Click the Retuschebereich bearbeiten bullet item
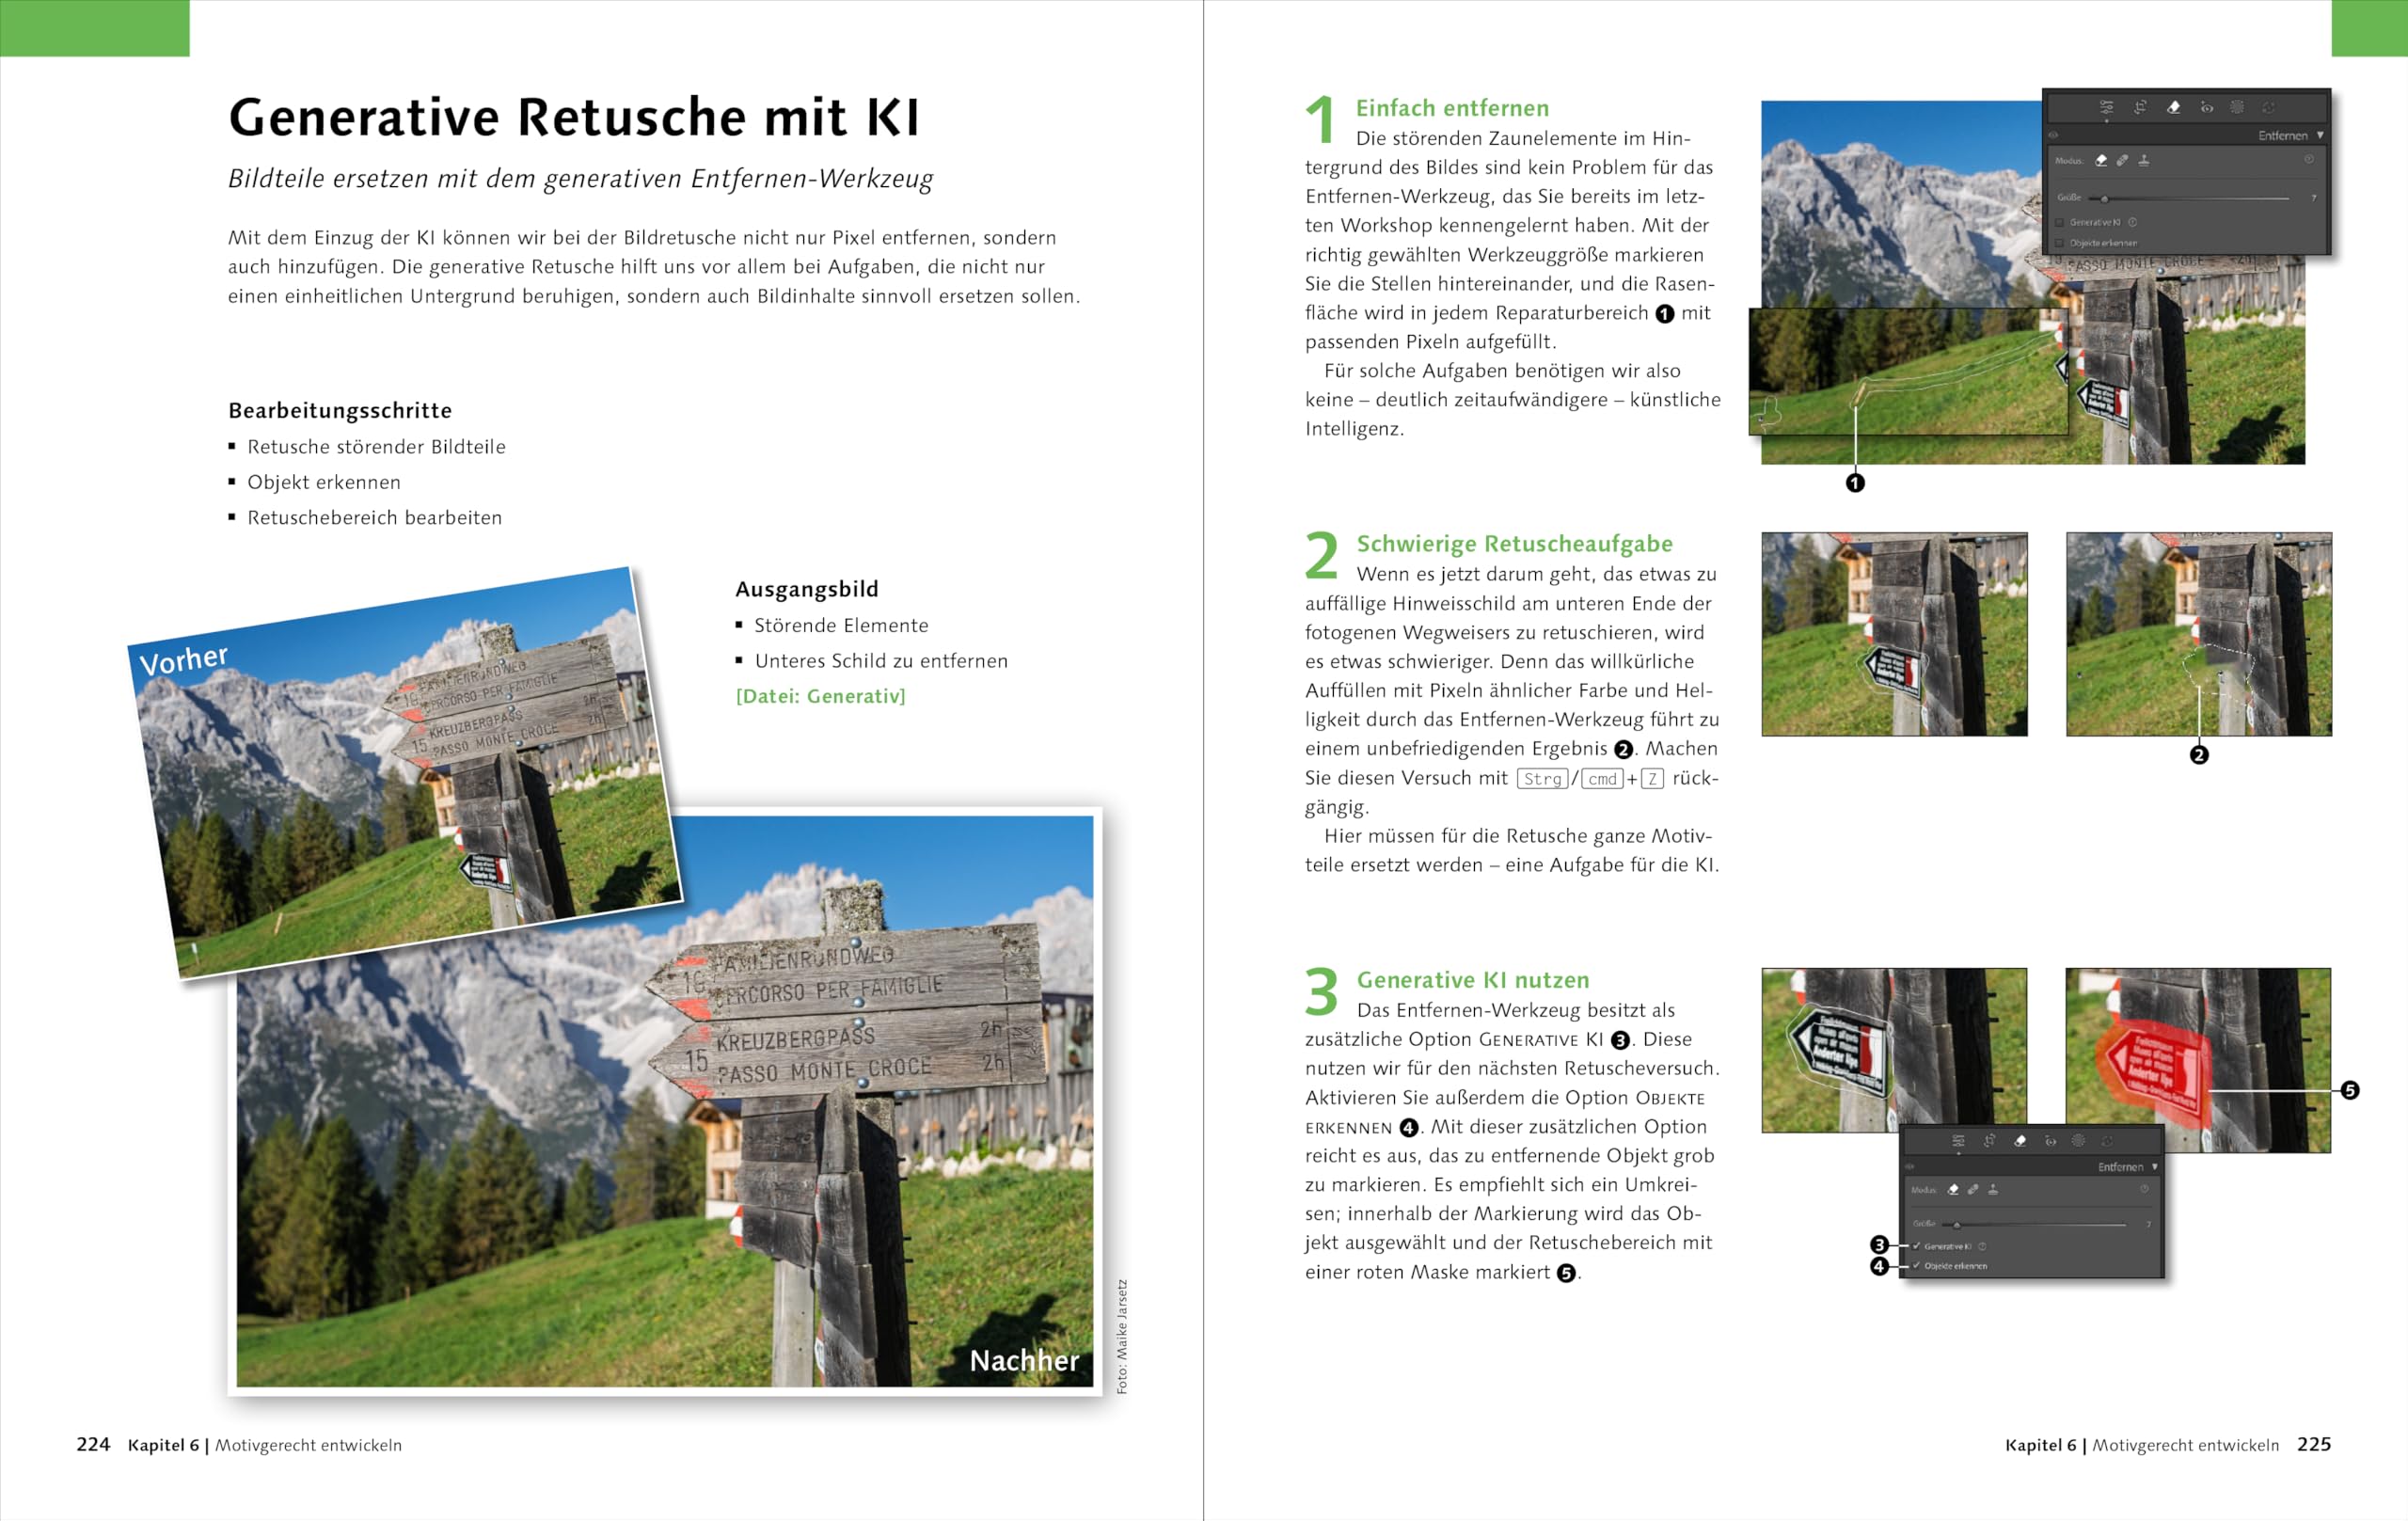2408x1521 pixels. [374, 518]
